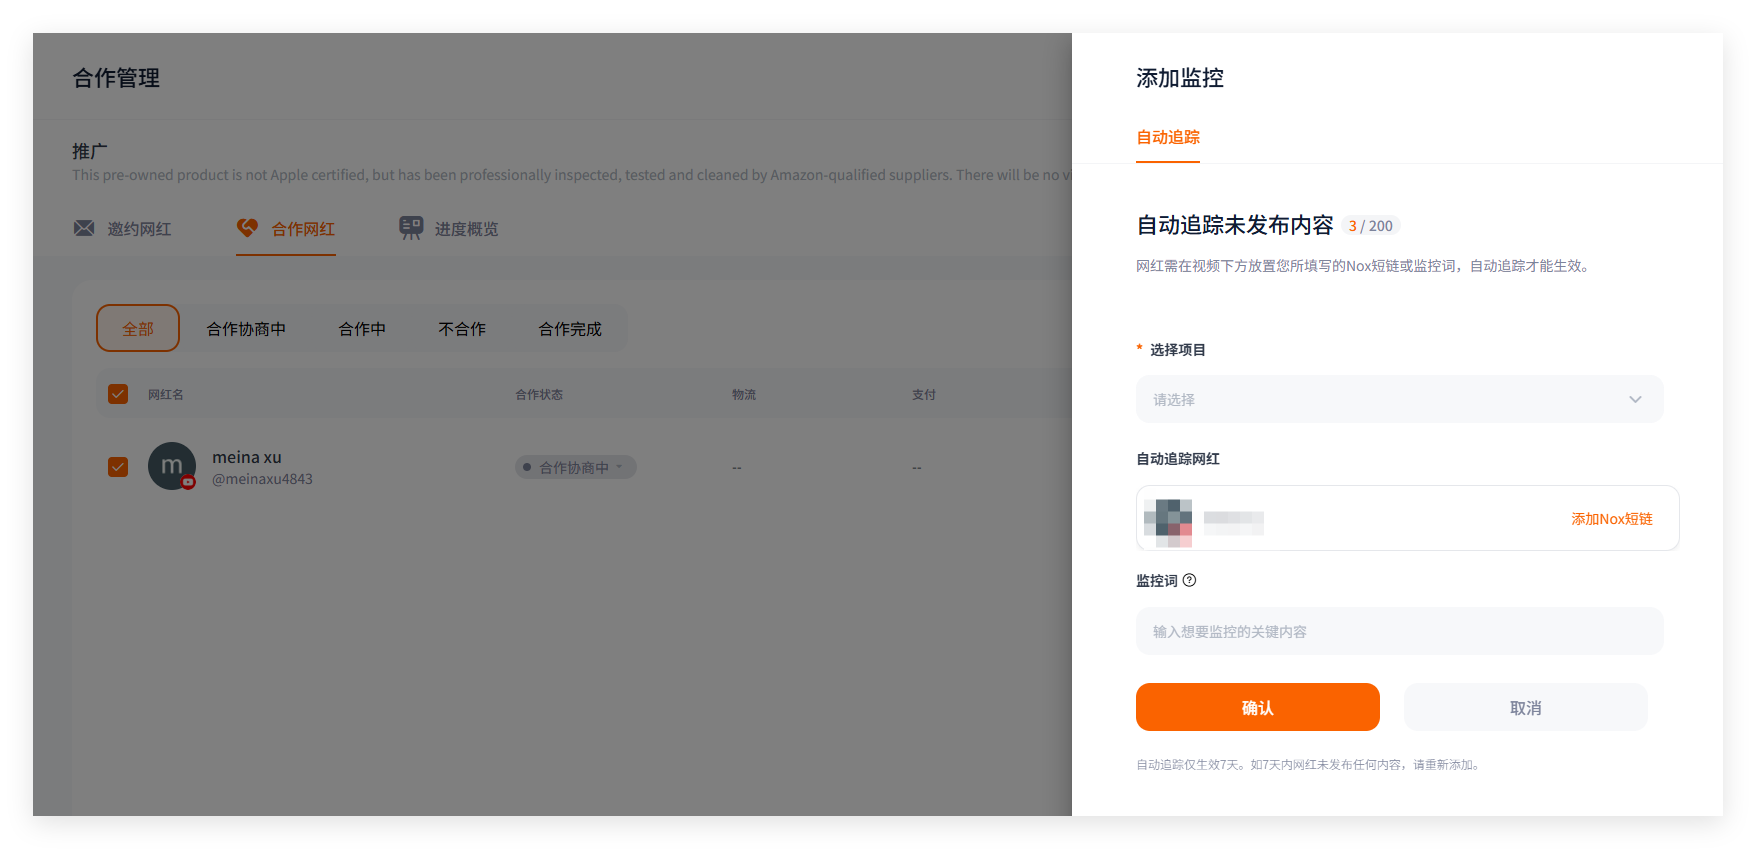Image resolution: width=1756 pixels, height=849 pixels.
Task: Select the 全部 filter button
Action: (x=138, y=328)
